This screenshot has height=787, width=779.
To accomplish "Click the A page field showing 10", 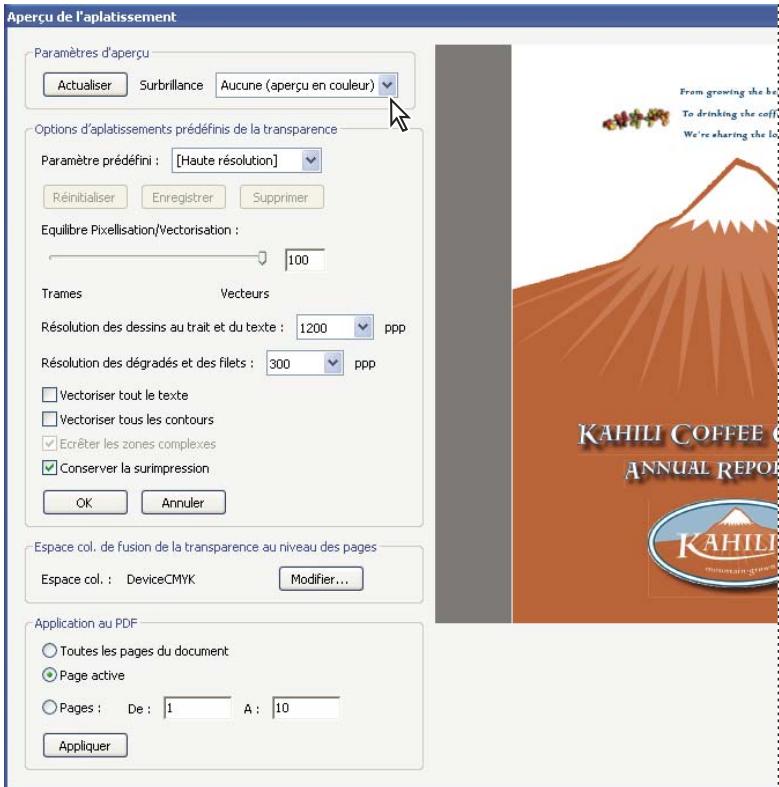I will tap(306, 708).
